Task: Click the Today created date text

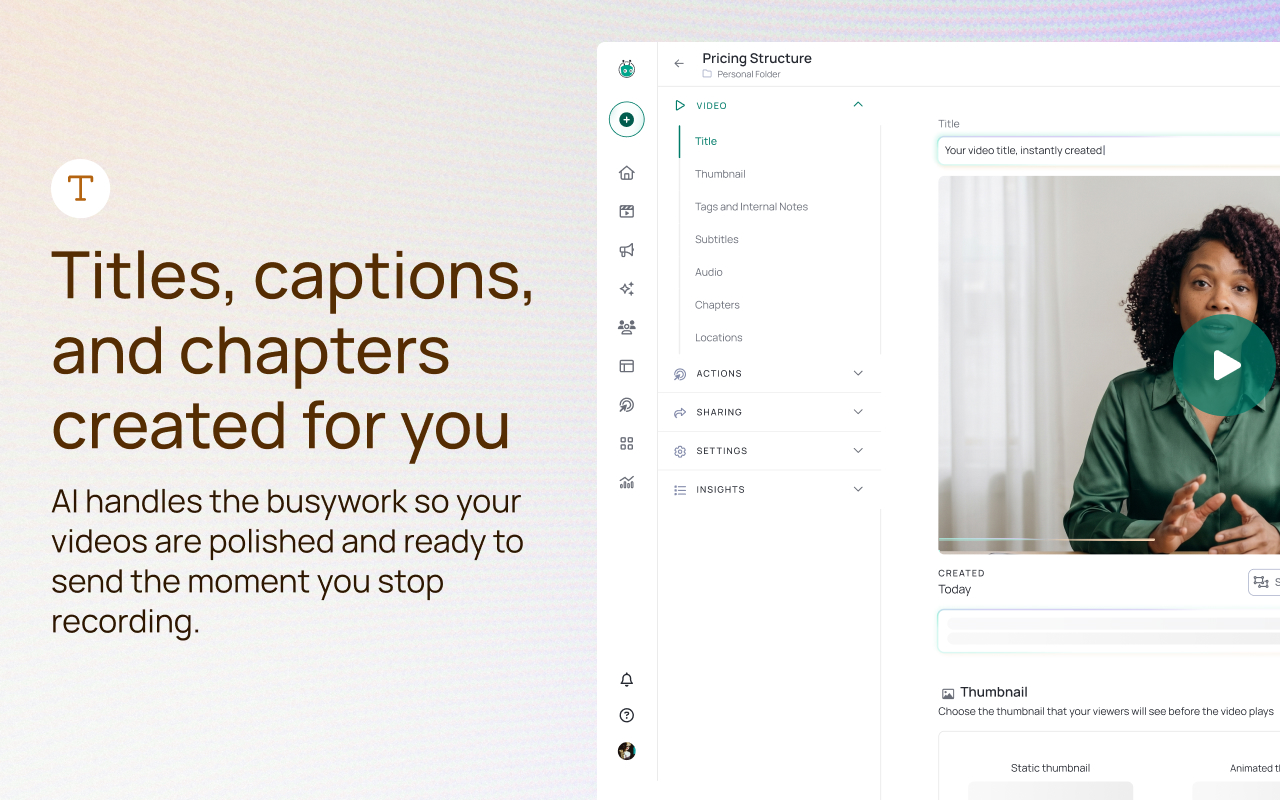Action: click(x=955, y=589)
